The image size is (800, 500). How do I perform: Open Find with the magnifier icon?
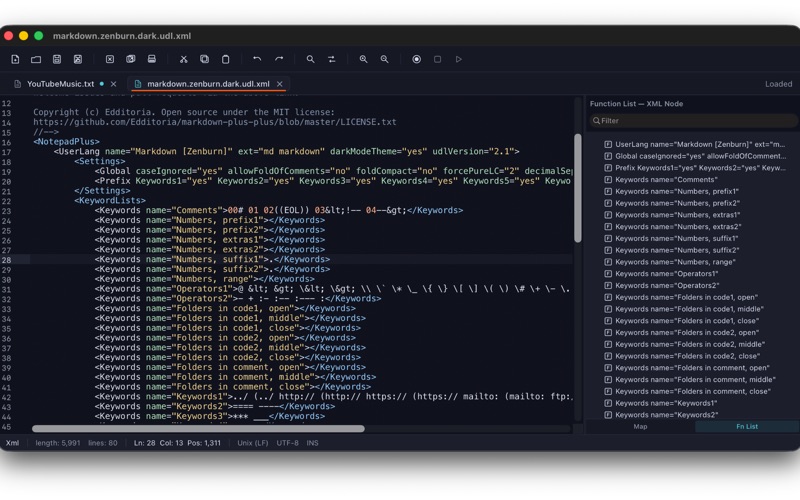pos(310,59)
